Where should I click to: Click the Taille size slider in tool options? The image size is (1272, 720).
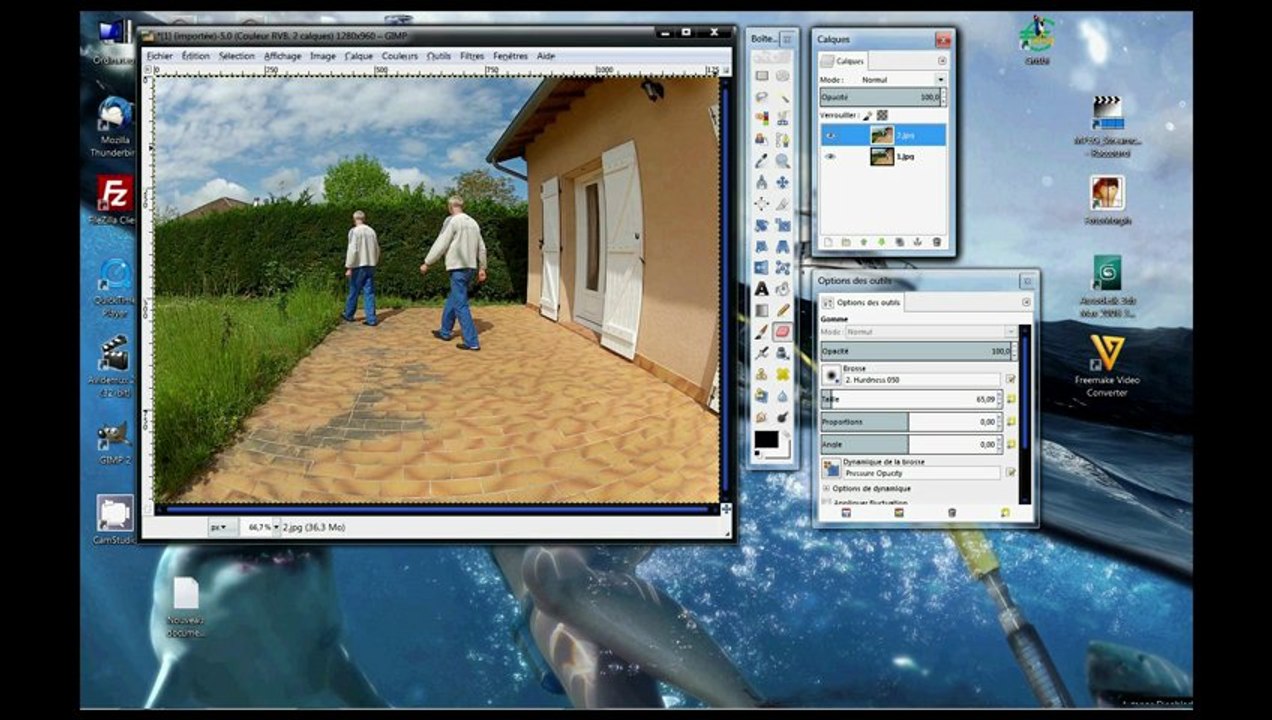click(x=912, y=400)
